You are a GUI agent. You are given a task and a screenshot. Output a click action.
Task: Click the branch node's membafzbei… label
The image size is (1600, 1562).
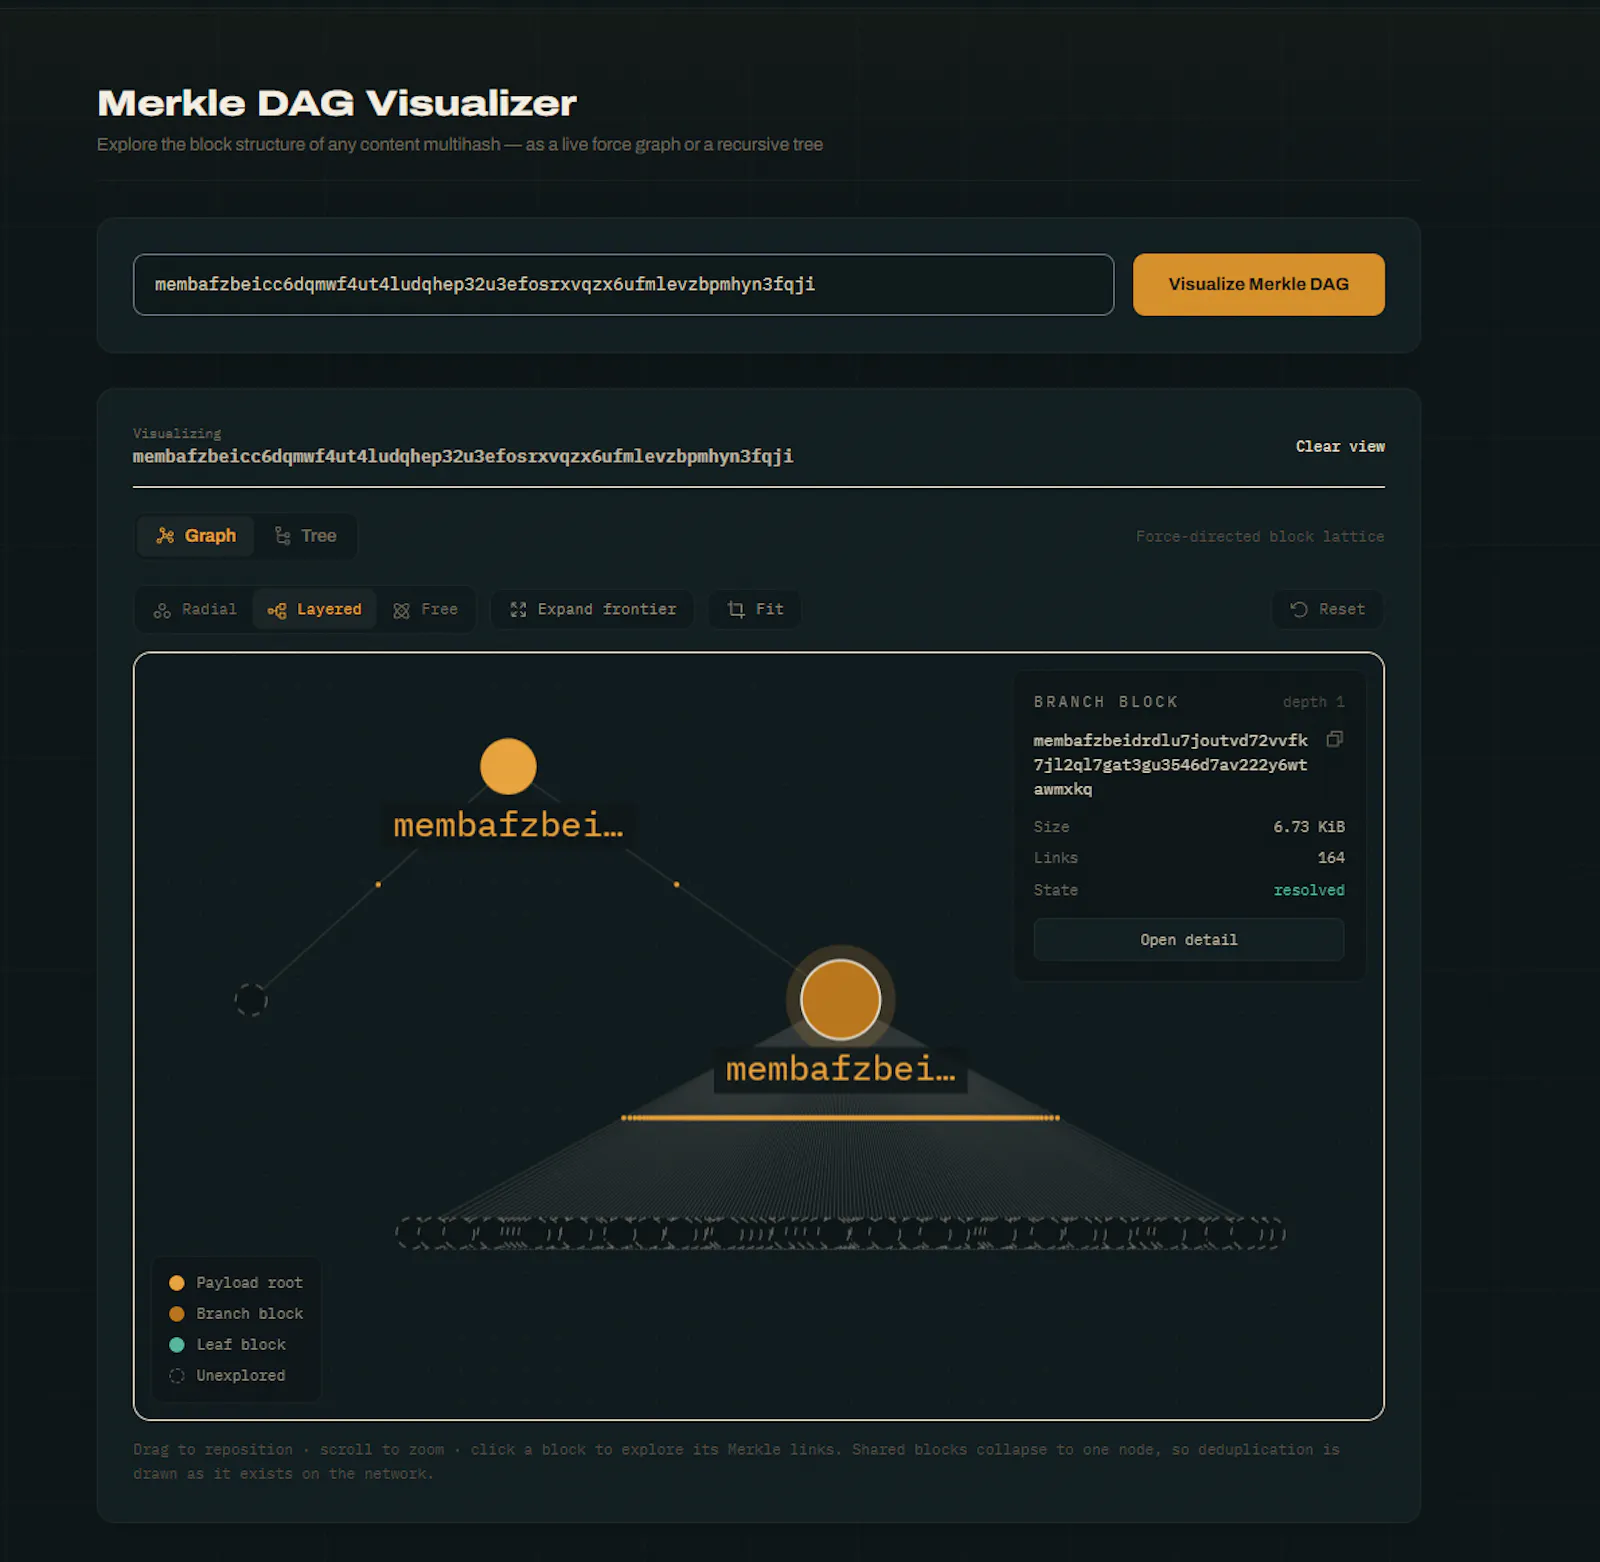tap(840, 1069)
